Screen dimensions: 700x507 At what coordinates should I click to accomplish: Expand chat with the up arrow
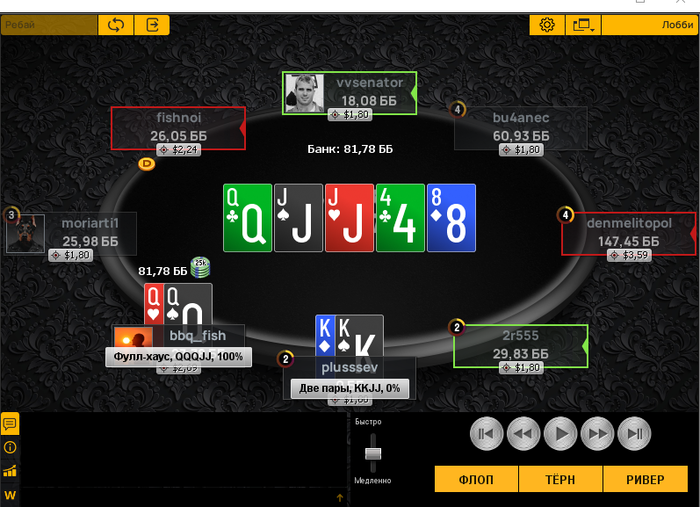(340, 497)
